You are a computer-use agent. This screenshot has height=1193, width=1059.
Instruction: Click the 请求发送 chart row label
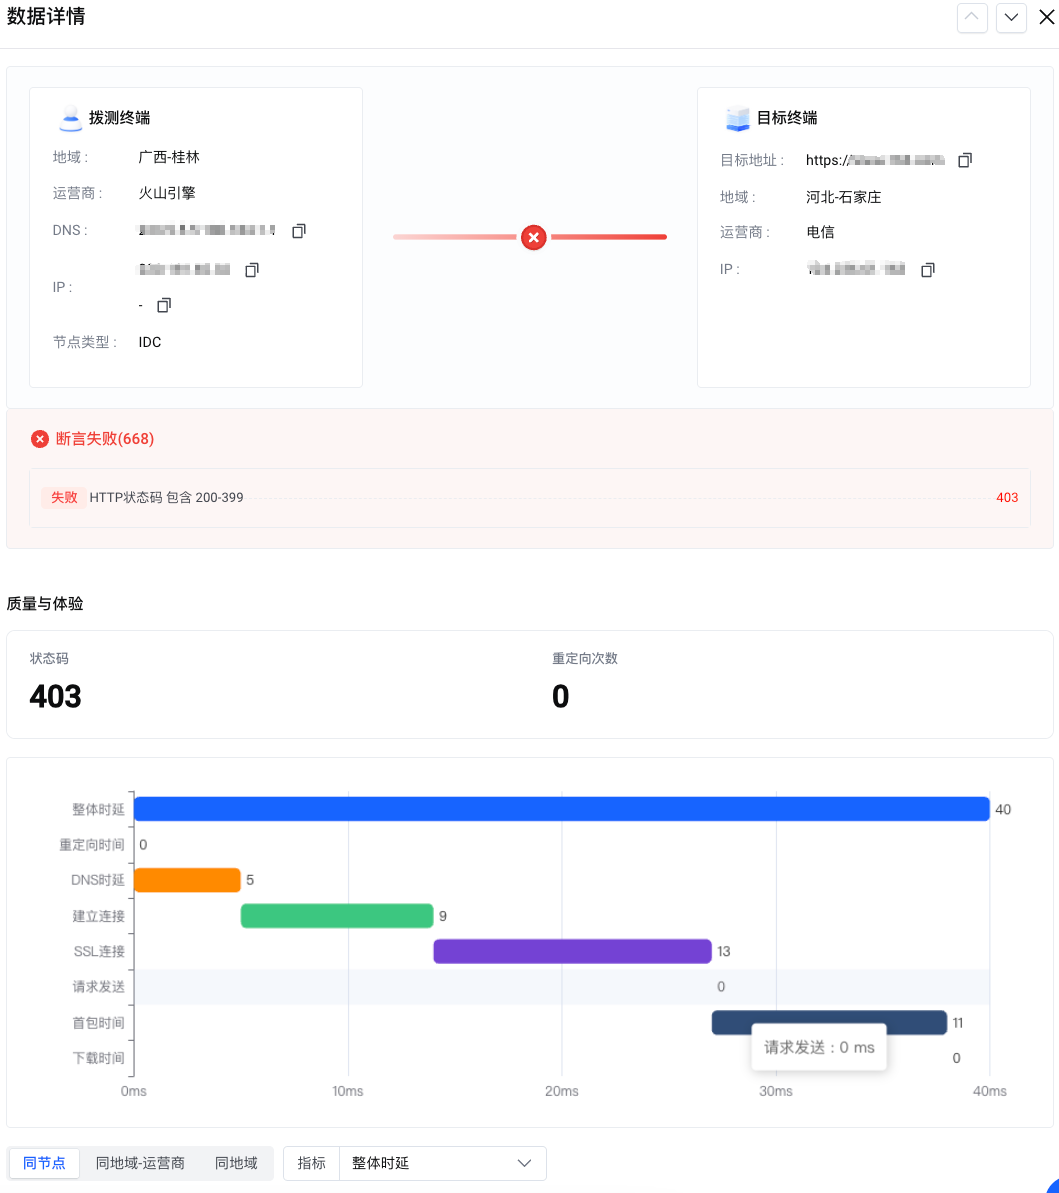point(98,987)
